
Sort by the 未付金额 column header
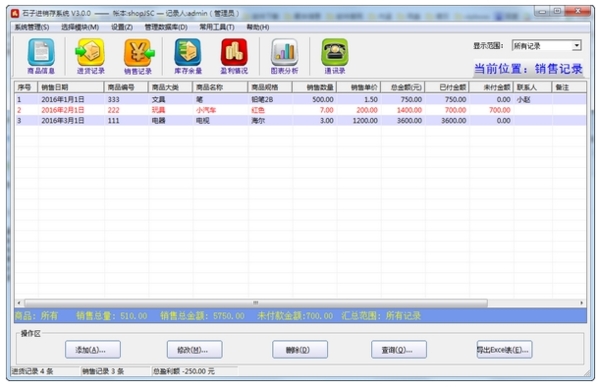pyautogui.click(x=491, y=87)
